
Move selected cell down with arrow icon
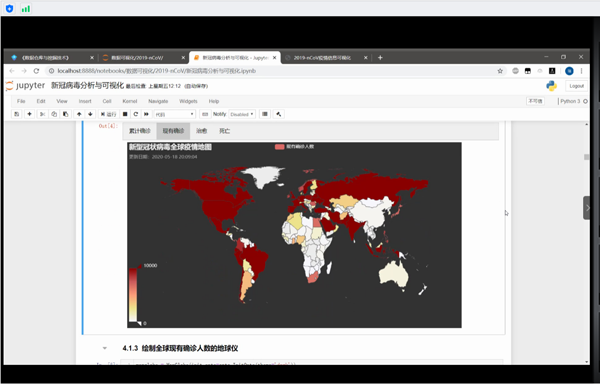coord(90,114)
